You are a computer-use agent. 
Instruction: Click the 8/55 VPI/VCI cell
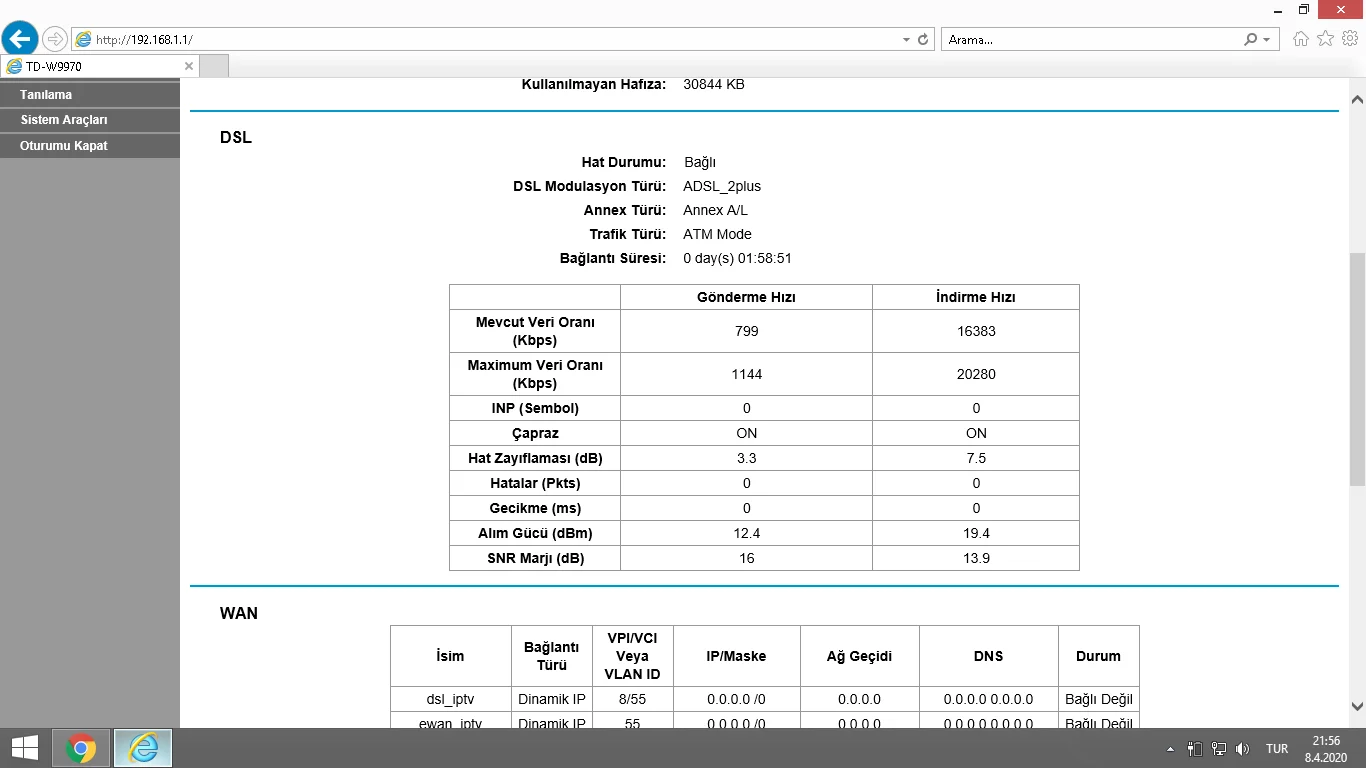tap(632, 699)
